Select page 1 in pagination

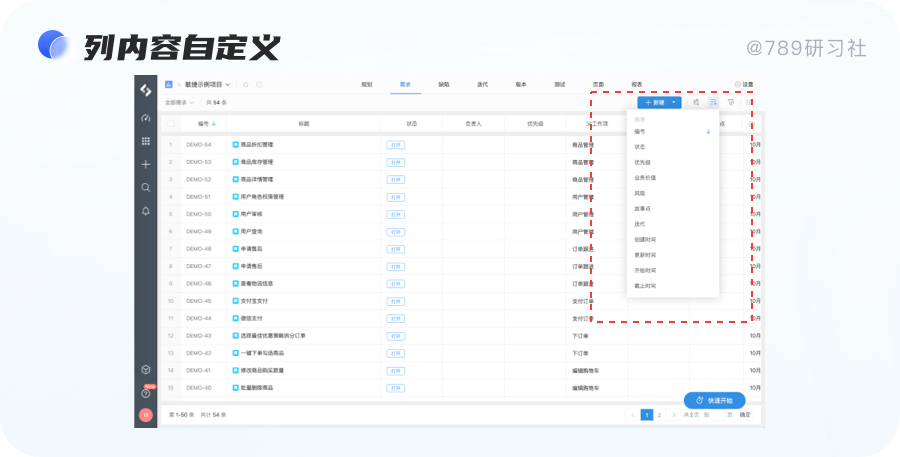(x=647, y=415)
